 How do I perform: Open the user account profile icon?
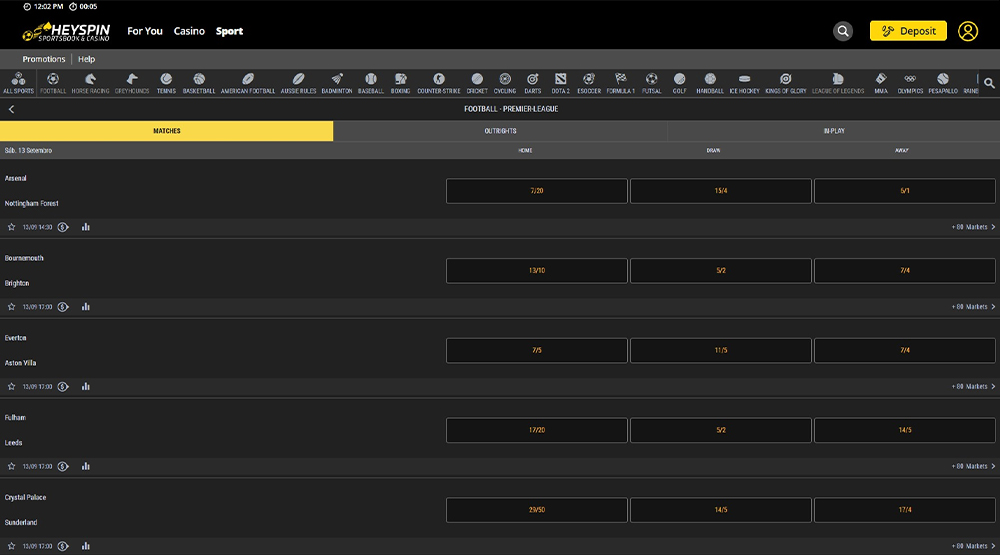click(x=967, y=31)
